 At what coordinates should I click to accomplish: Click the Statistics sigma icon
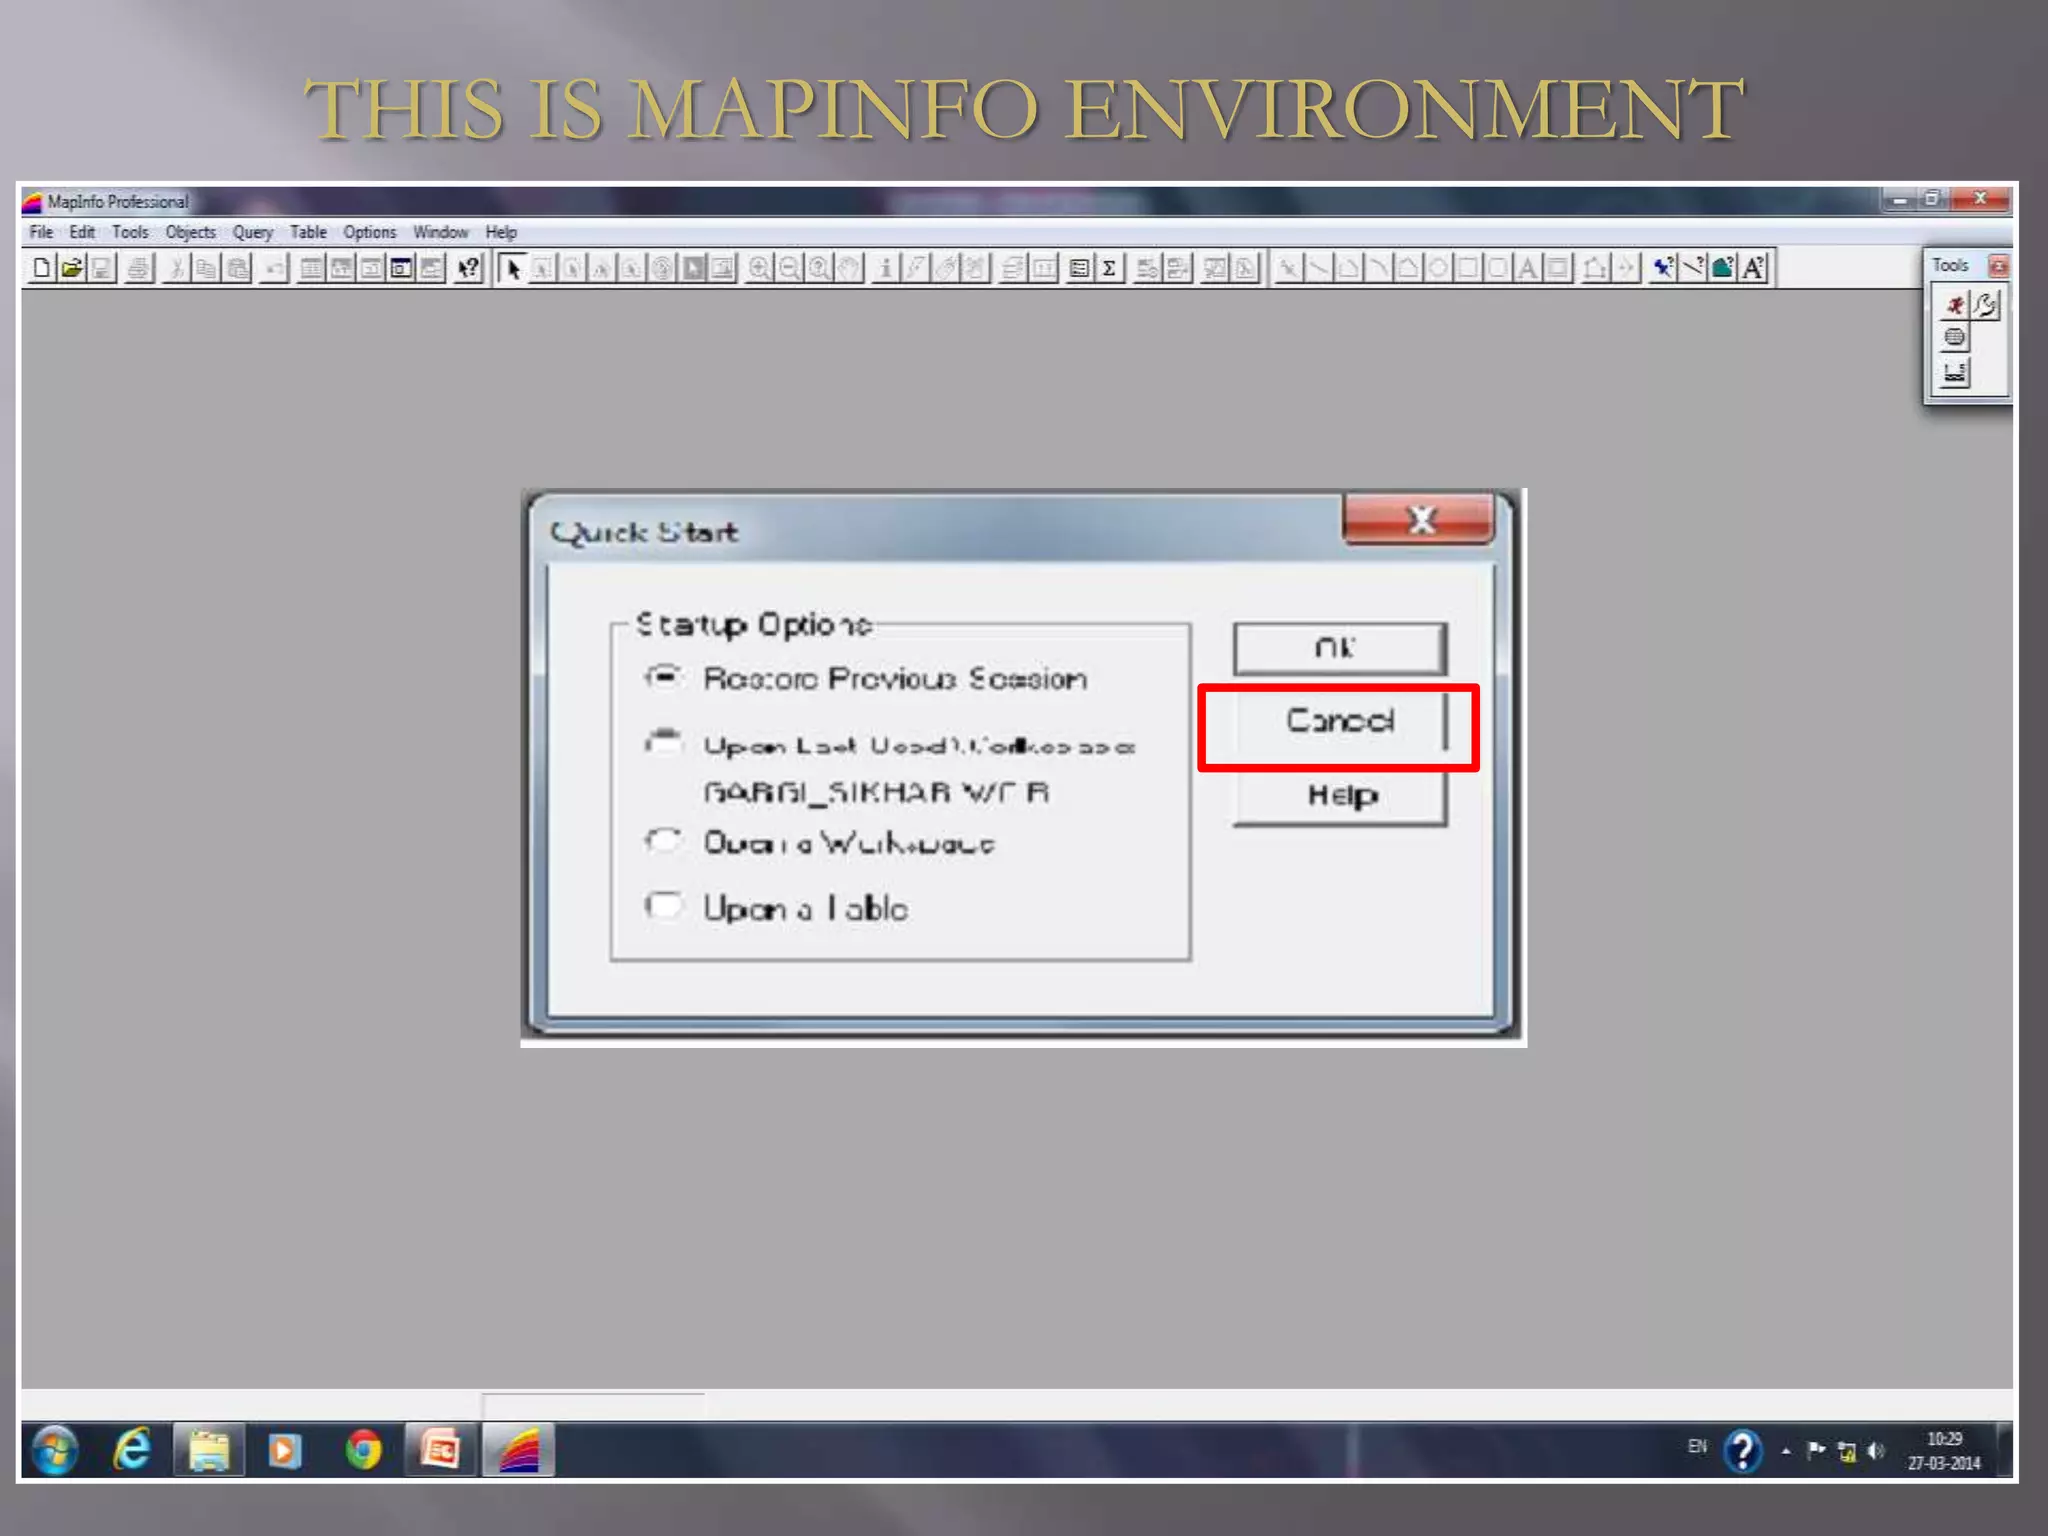[x=1109, y=268]
